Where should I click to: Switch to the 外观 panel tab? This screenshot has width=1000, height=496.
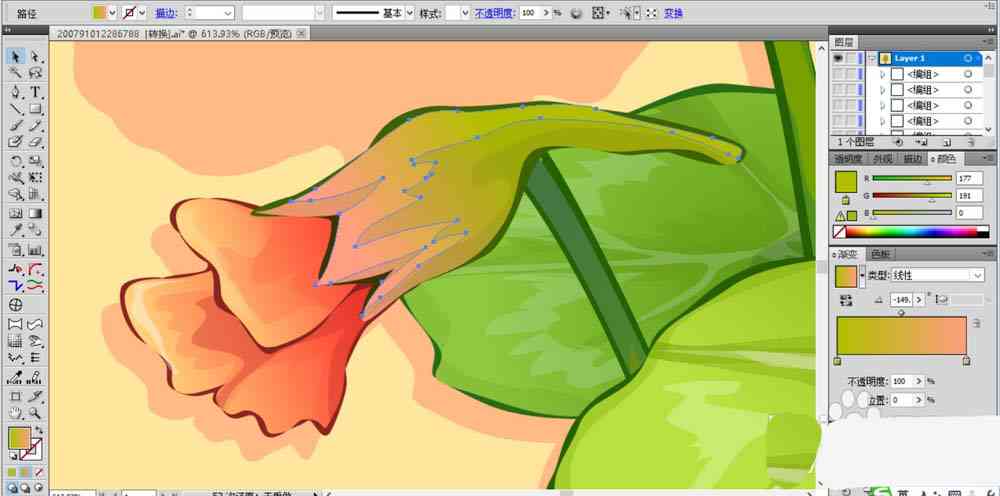coord(882,158)
